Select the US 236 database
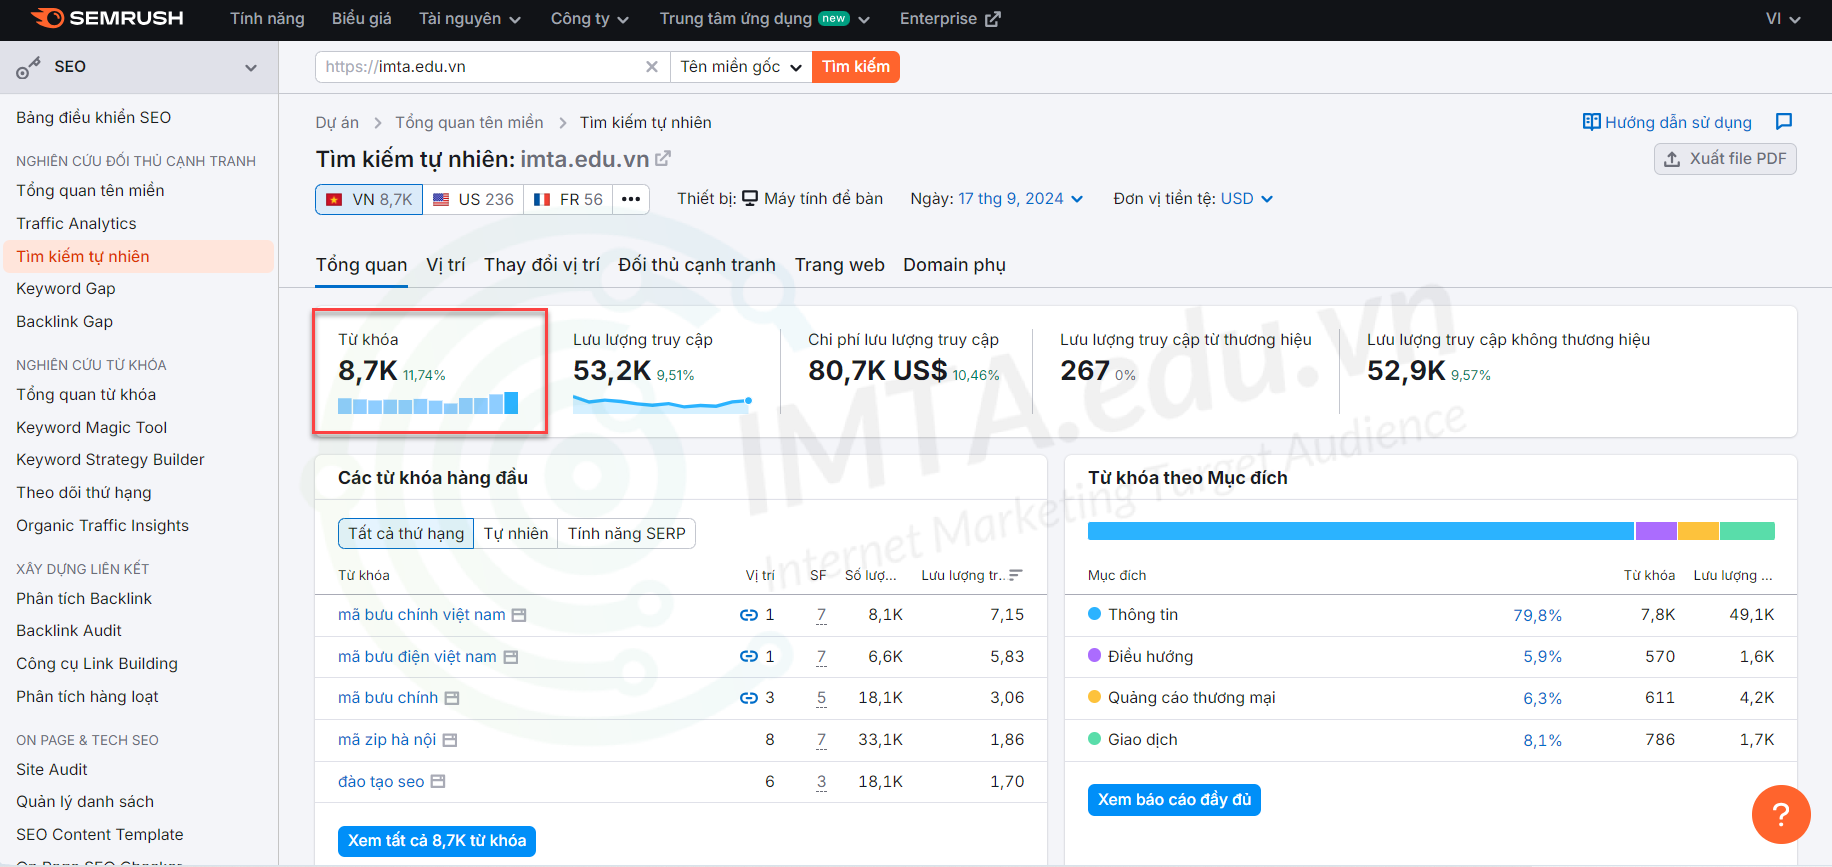 [x=473, y=199]
